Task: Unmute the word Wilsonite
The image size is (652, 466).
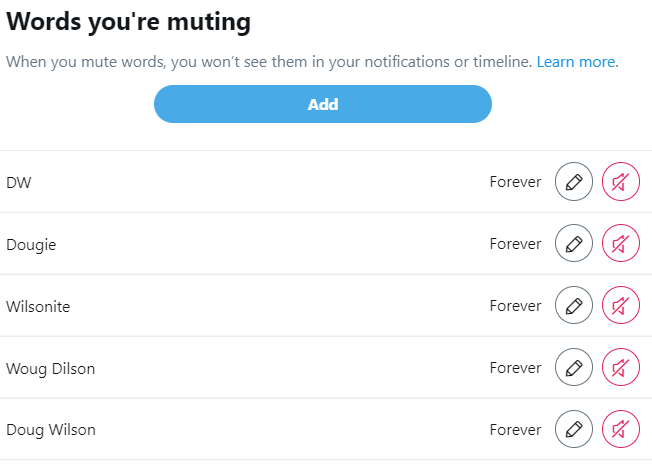Action: [621, 305]
